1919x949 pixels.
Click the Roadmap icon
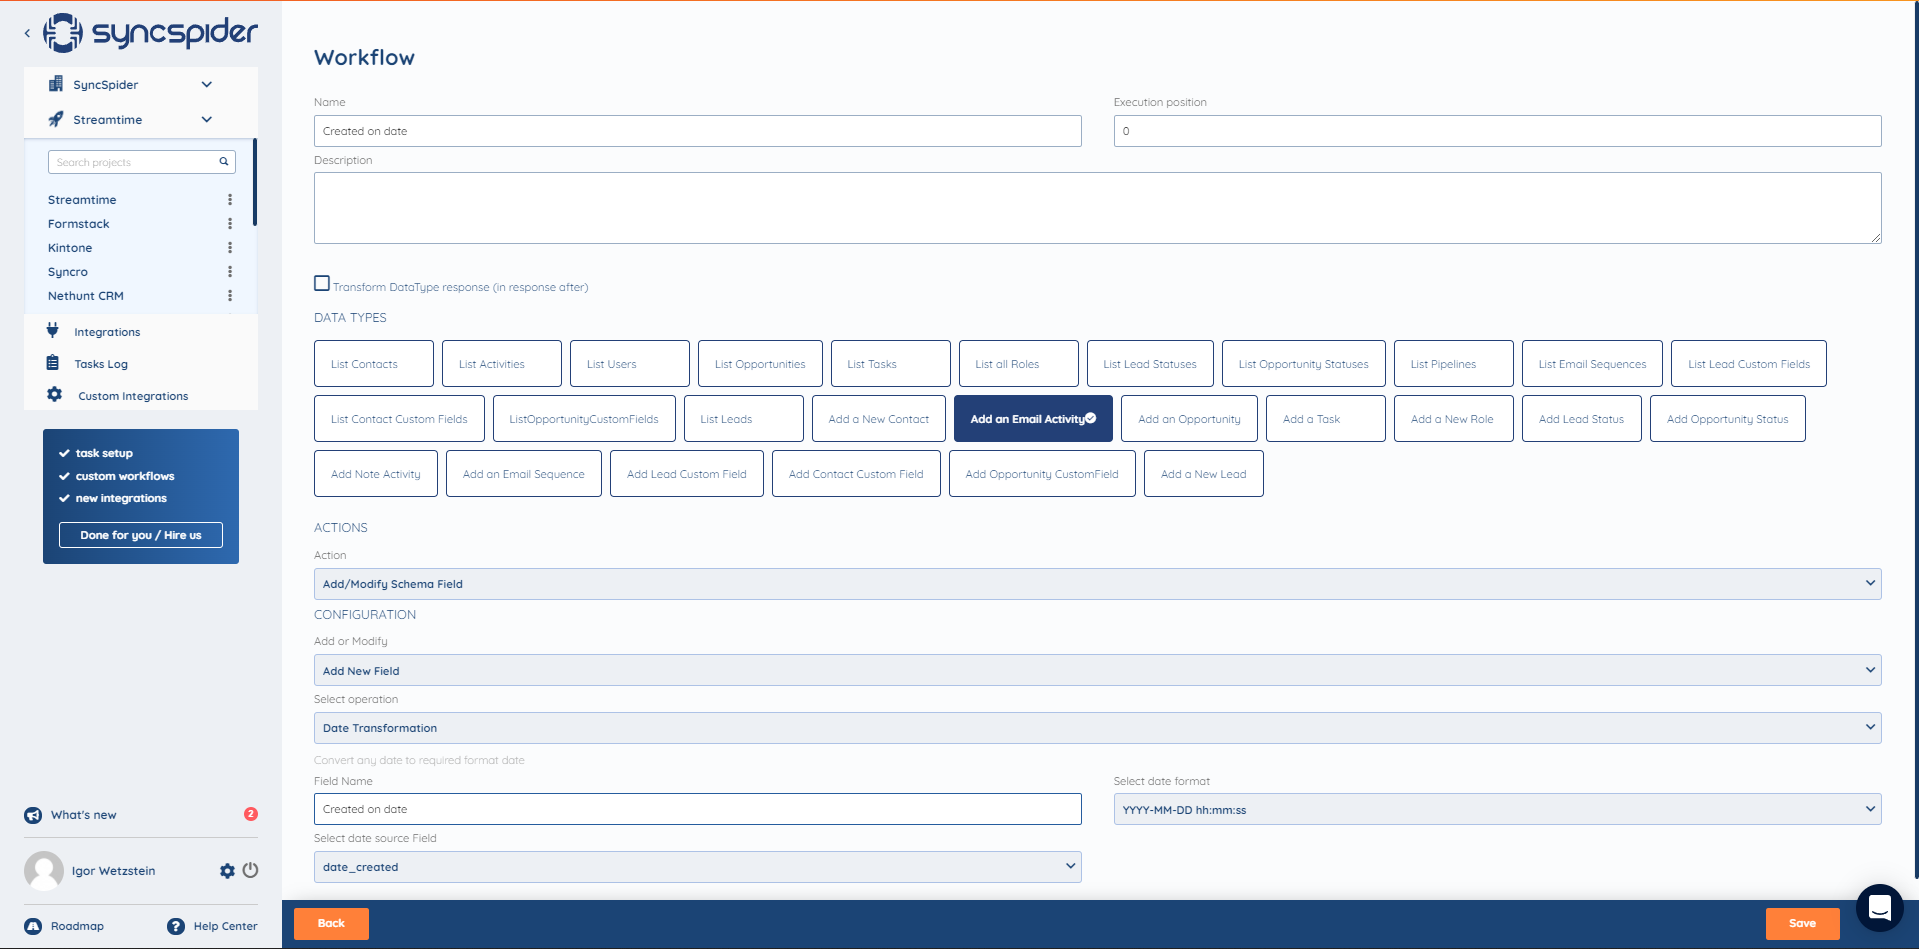[33, 926]
